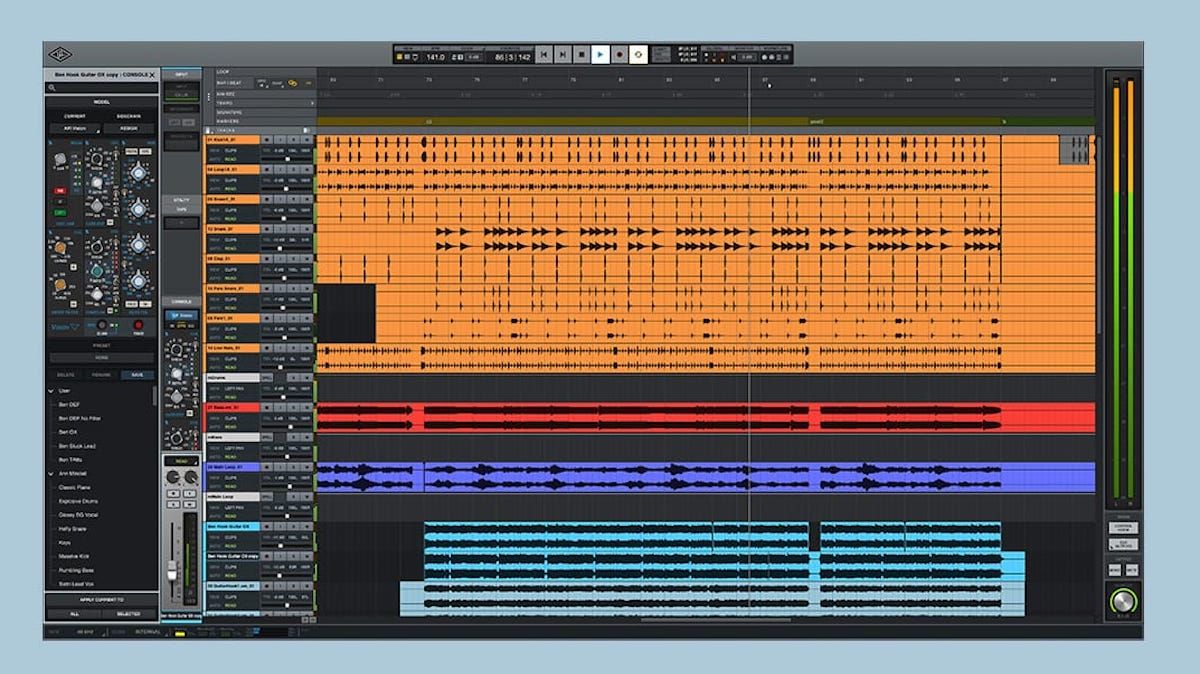Select the Glossy BG Vocal preset
The height and width of the screenshot is (674, 1200).
(78, 515)
